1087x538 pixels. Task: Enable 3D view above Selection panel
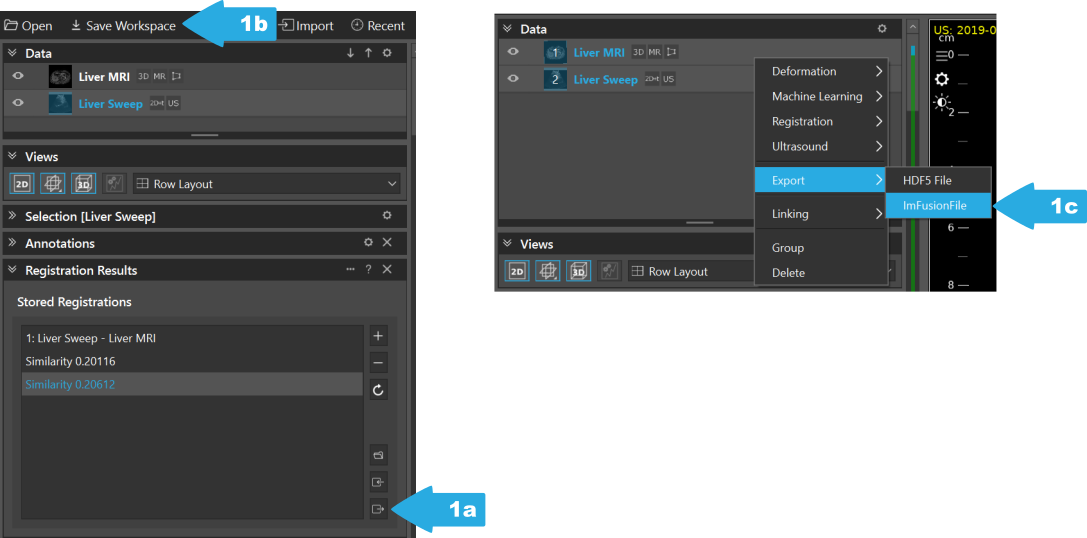83,184
